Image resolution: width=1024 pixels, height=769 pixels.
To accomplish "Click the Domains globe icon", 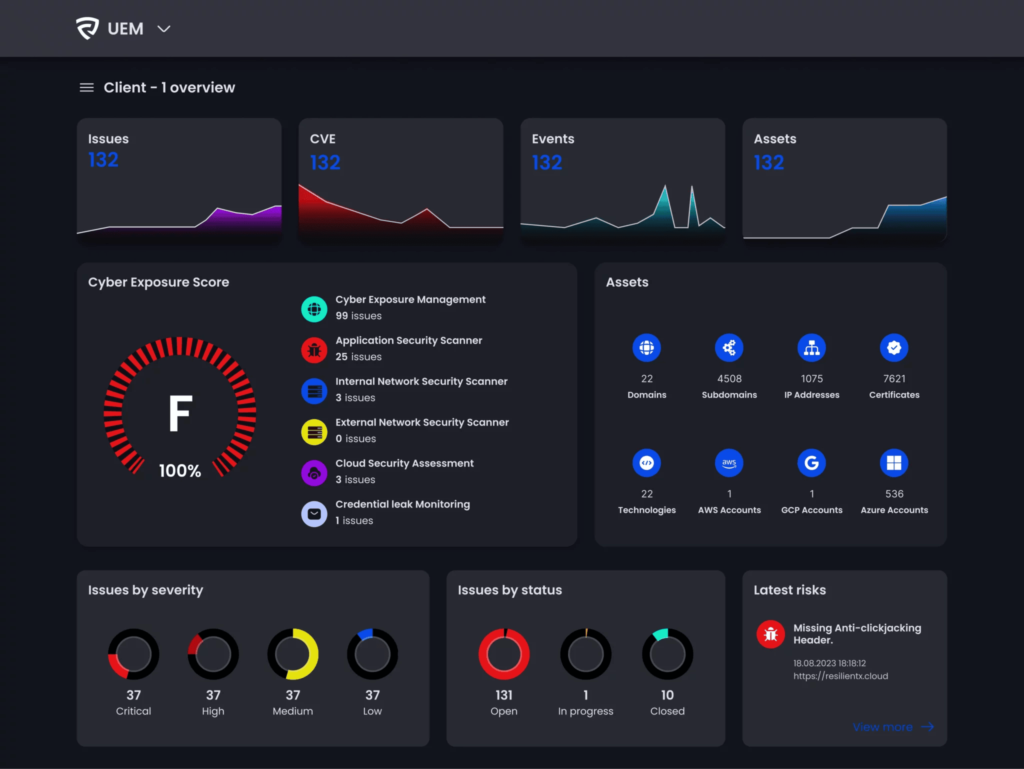I will point(647,348).
